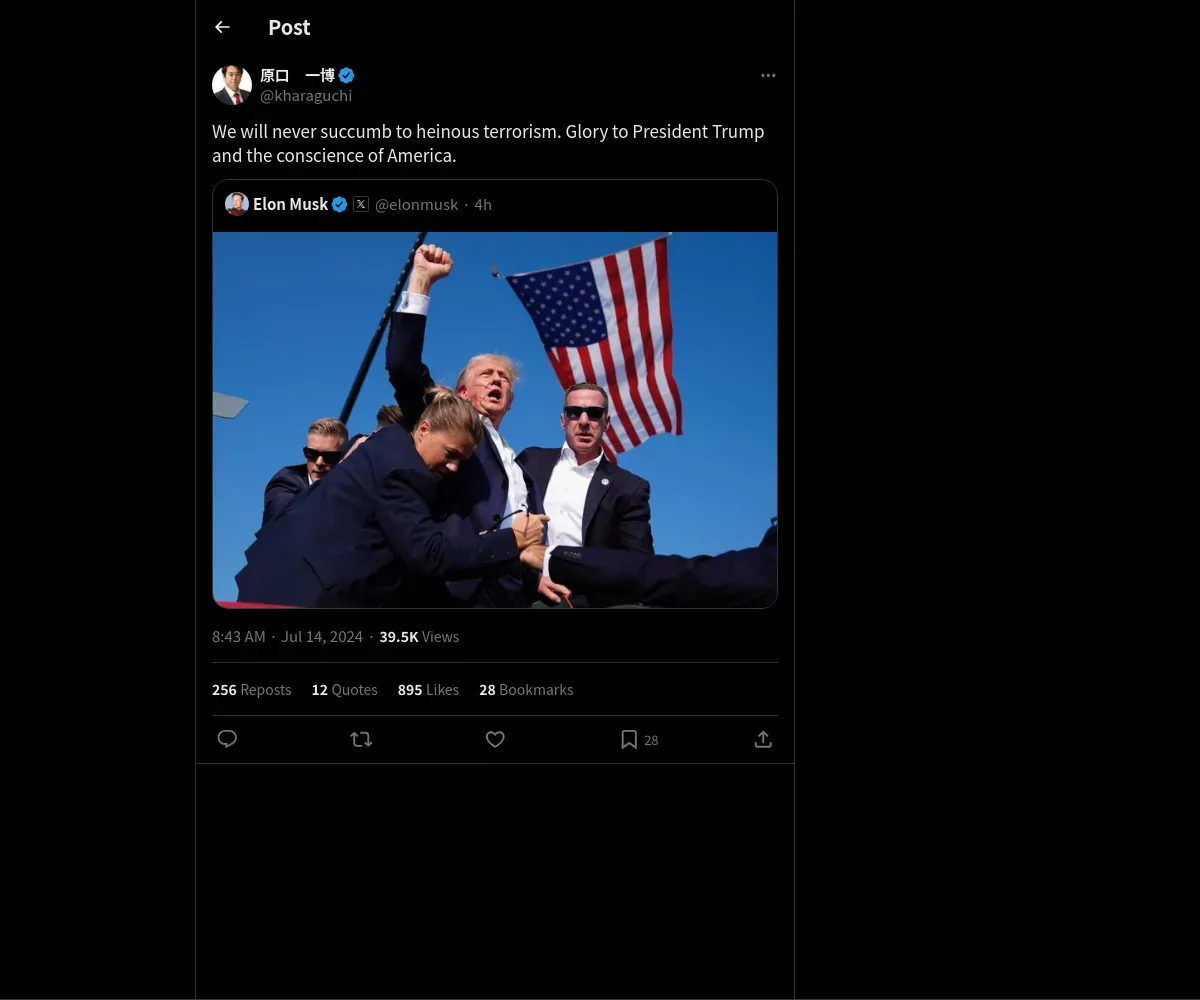
Task: Click the Elon Musk name in quote
Action: tap(290, 204)
